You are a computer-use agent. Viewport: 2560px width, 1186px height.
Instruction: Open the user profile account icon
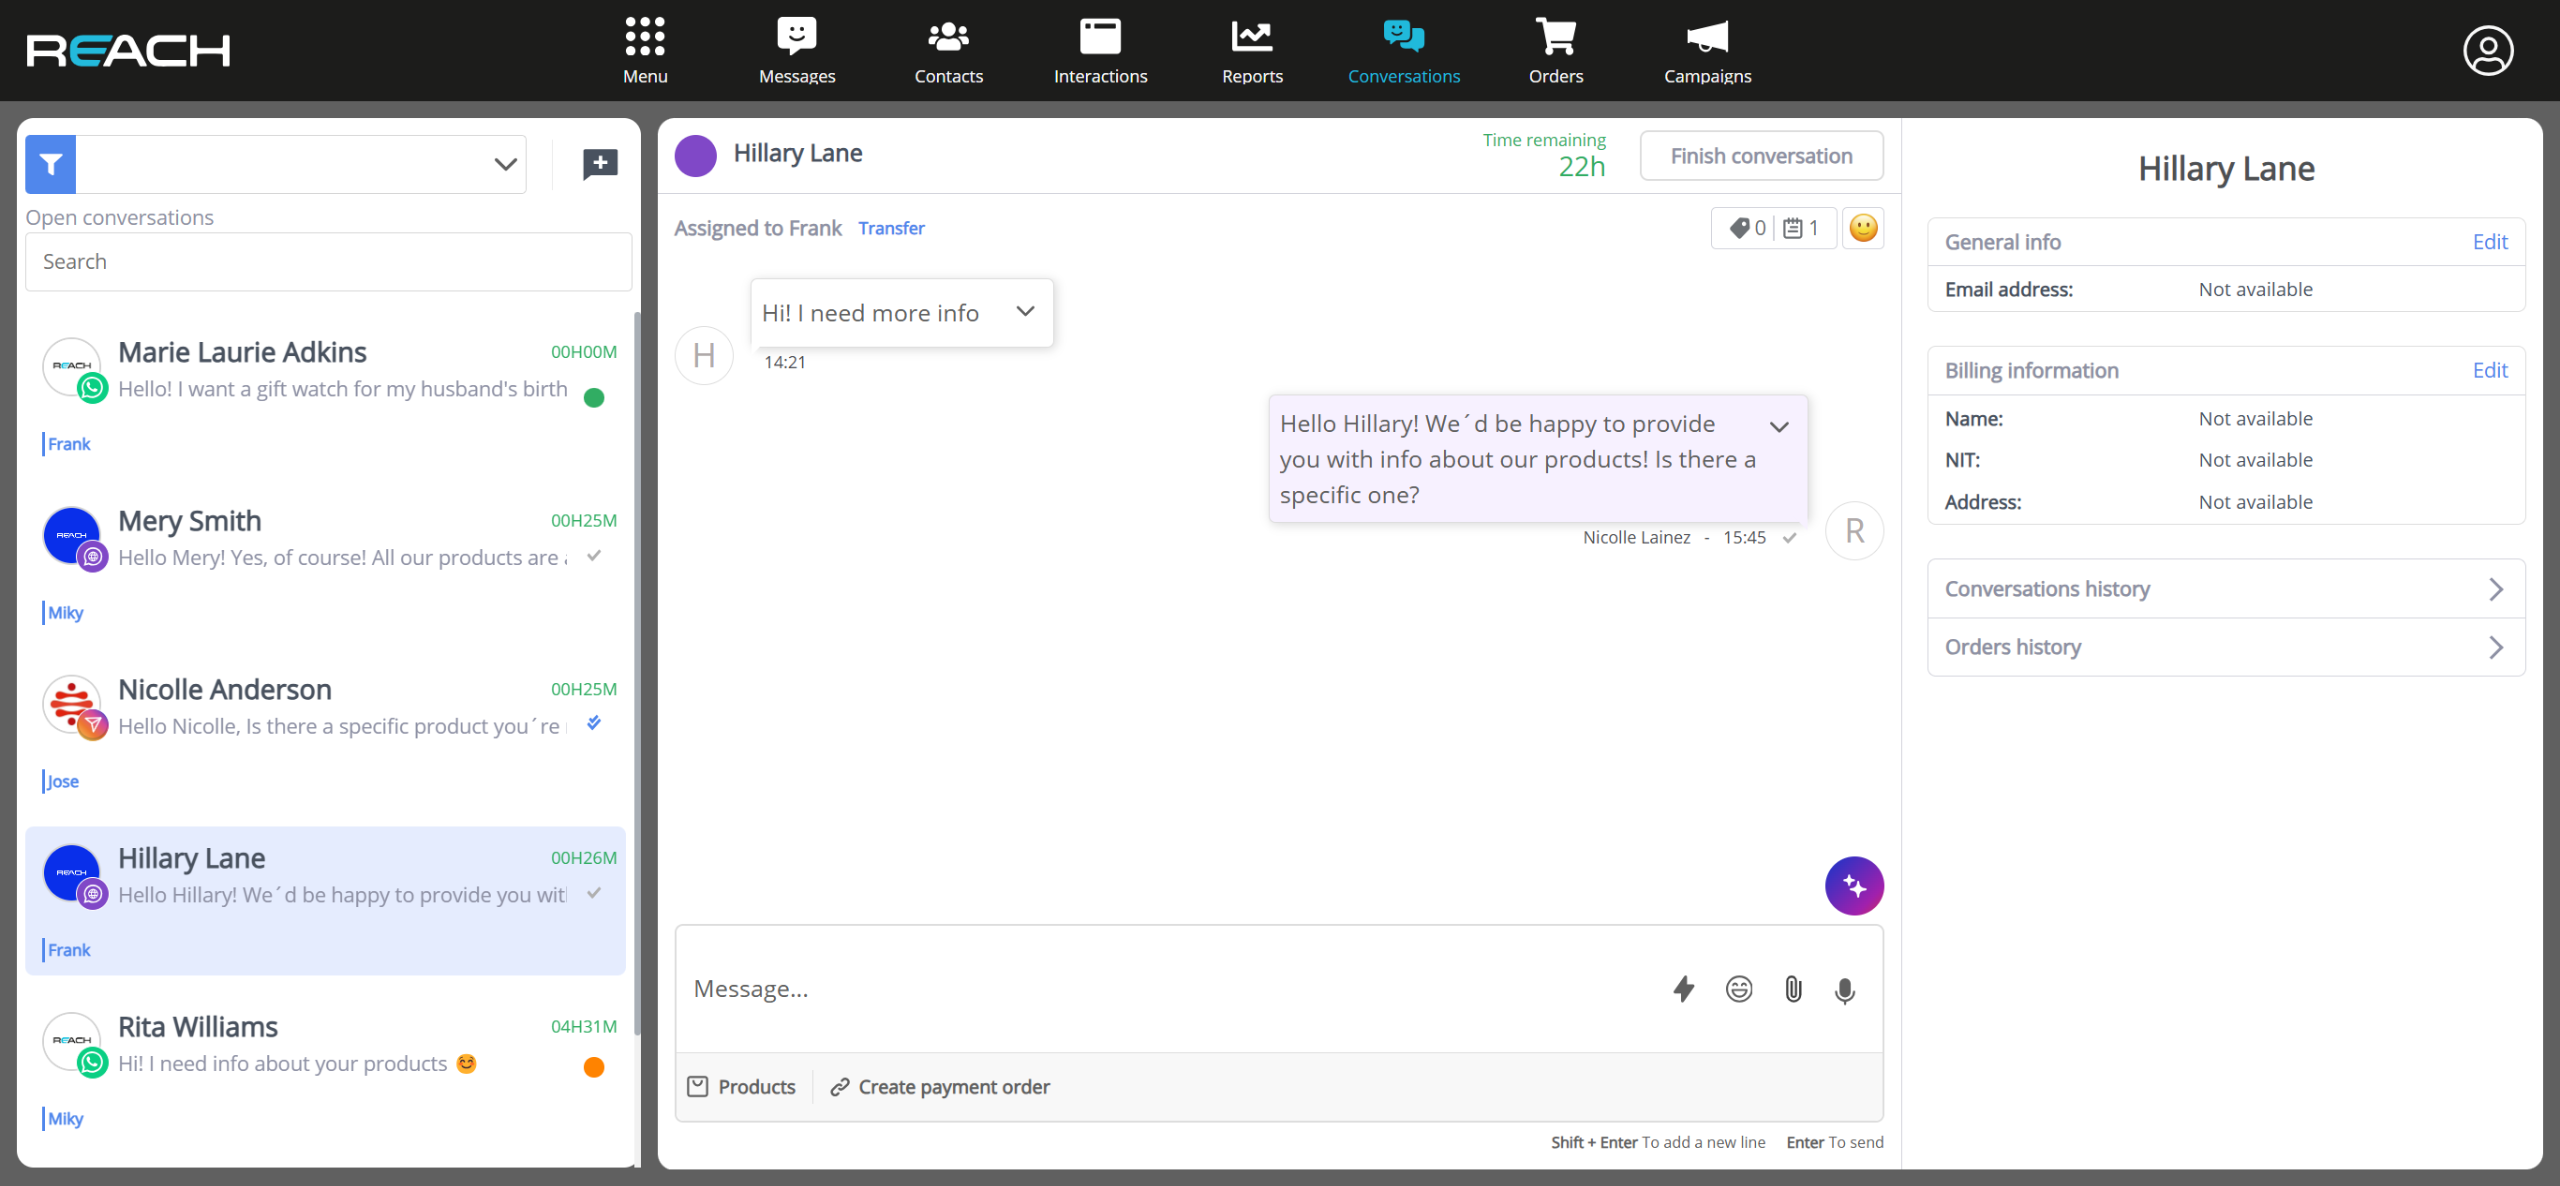coord(2488,51)
